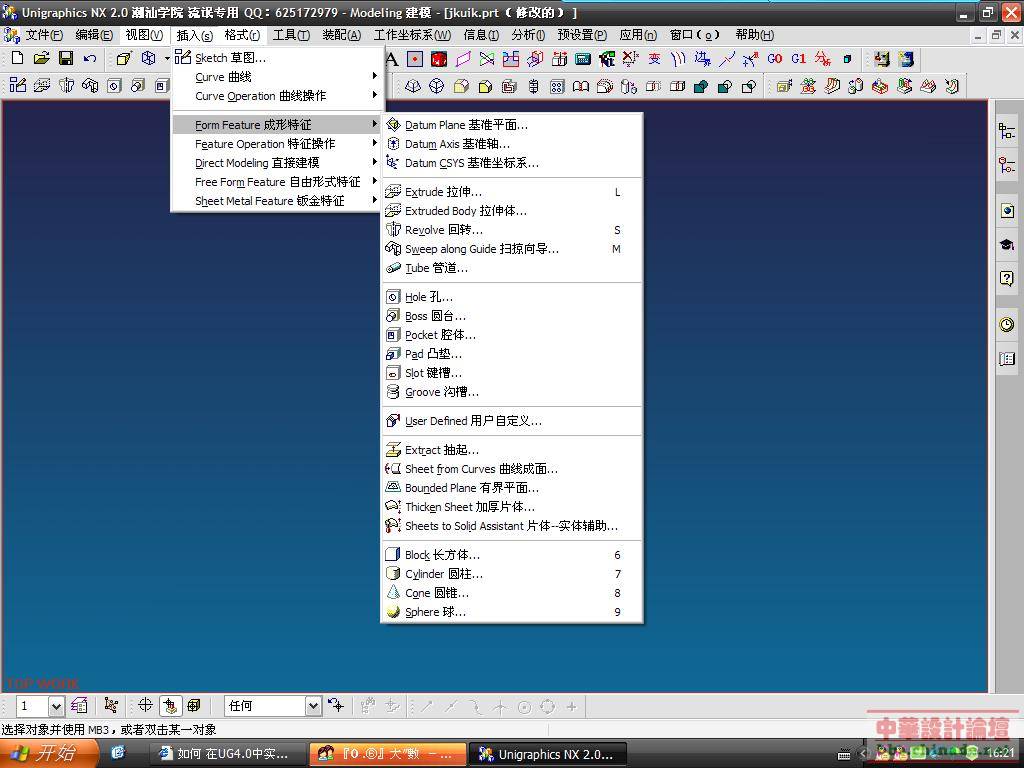This screenshot has height=768, width=1024.
Task: Click the 变 transform icon in the toolbar
Action: pyautogui.click(x=654, y=59)
